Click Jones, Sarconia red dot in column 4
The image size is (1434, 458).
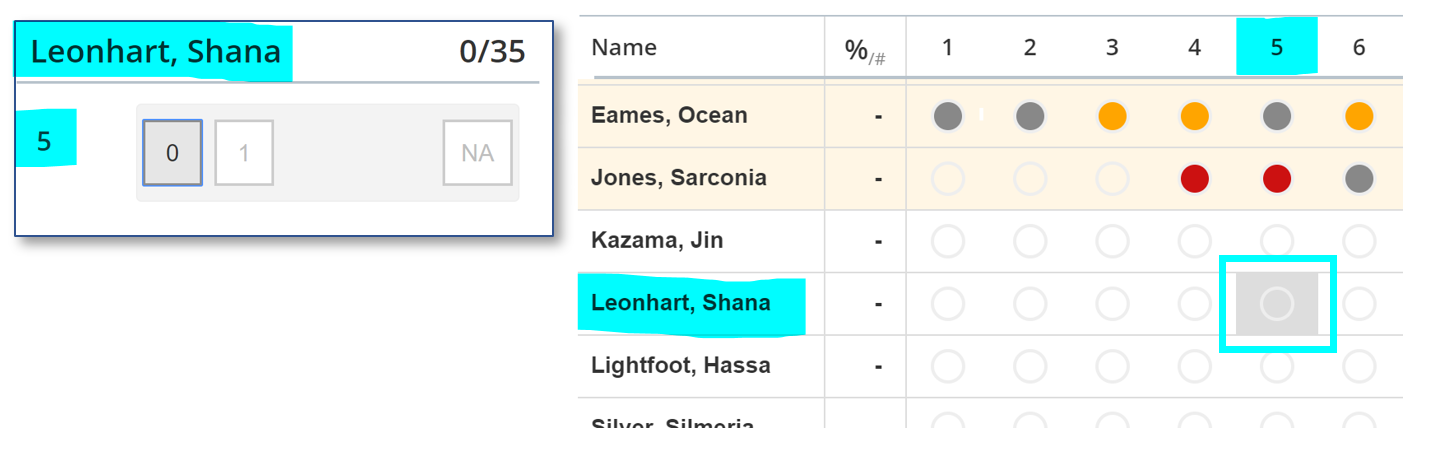pos(1194,179)
